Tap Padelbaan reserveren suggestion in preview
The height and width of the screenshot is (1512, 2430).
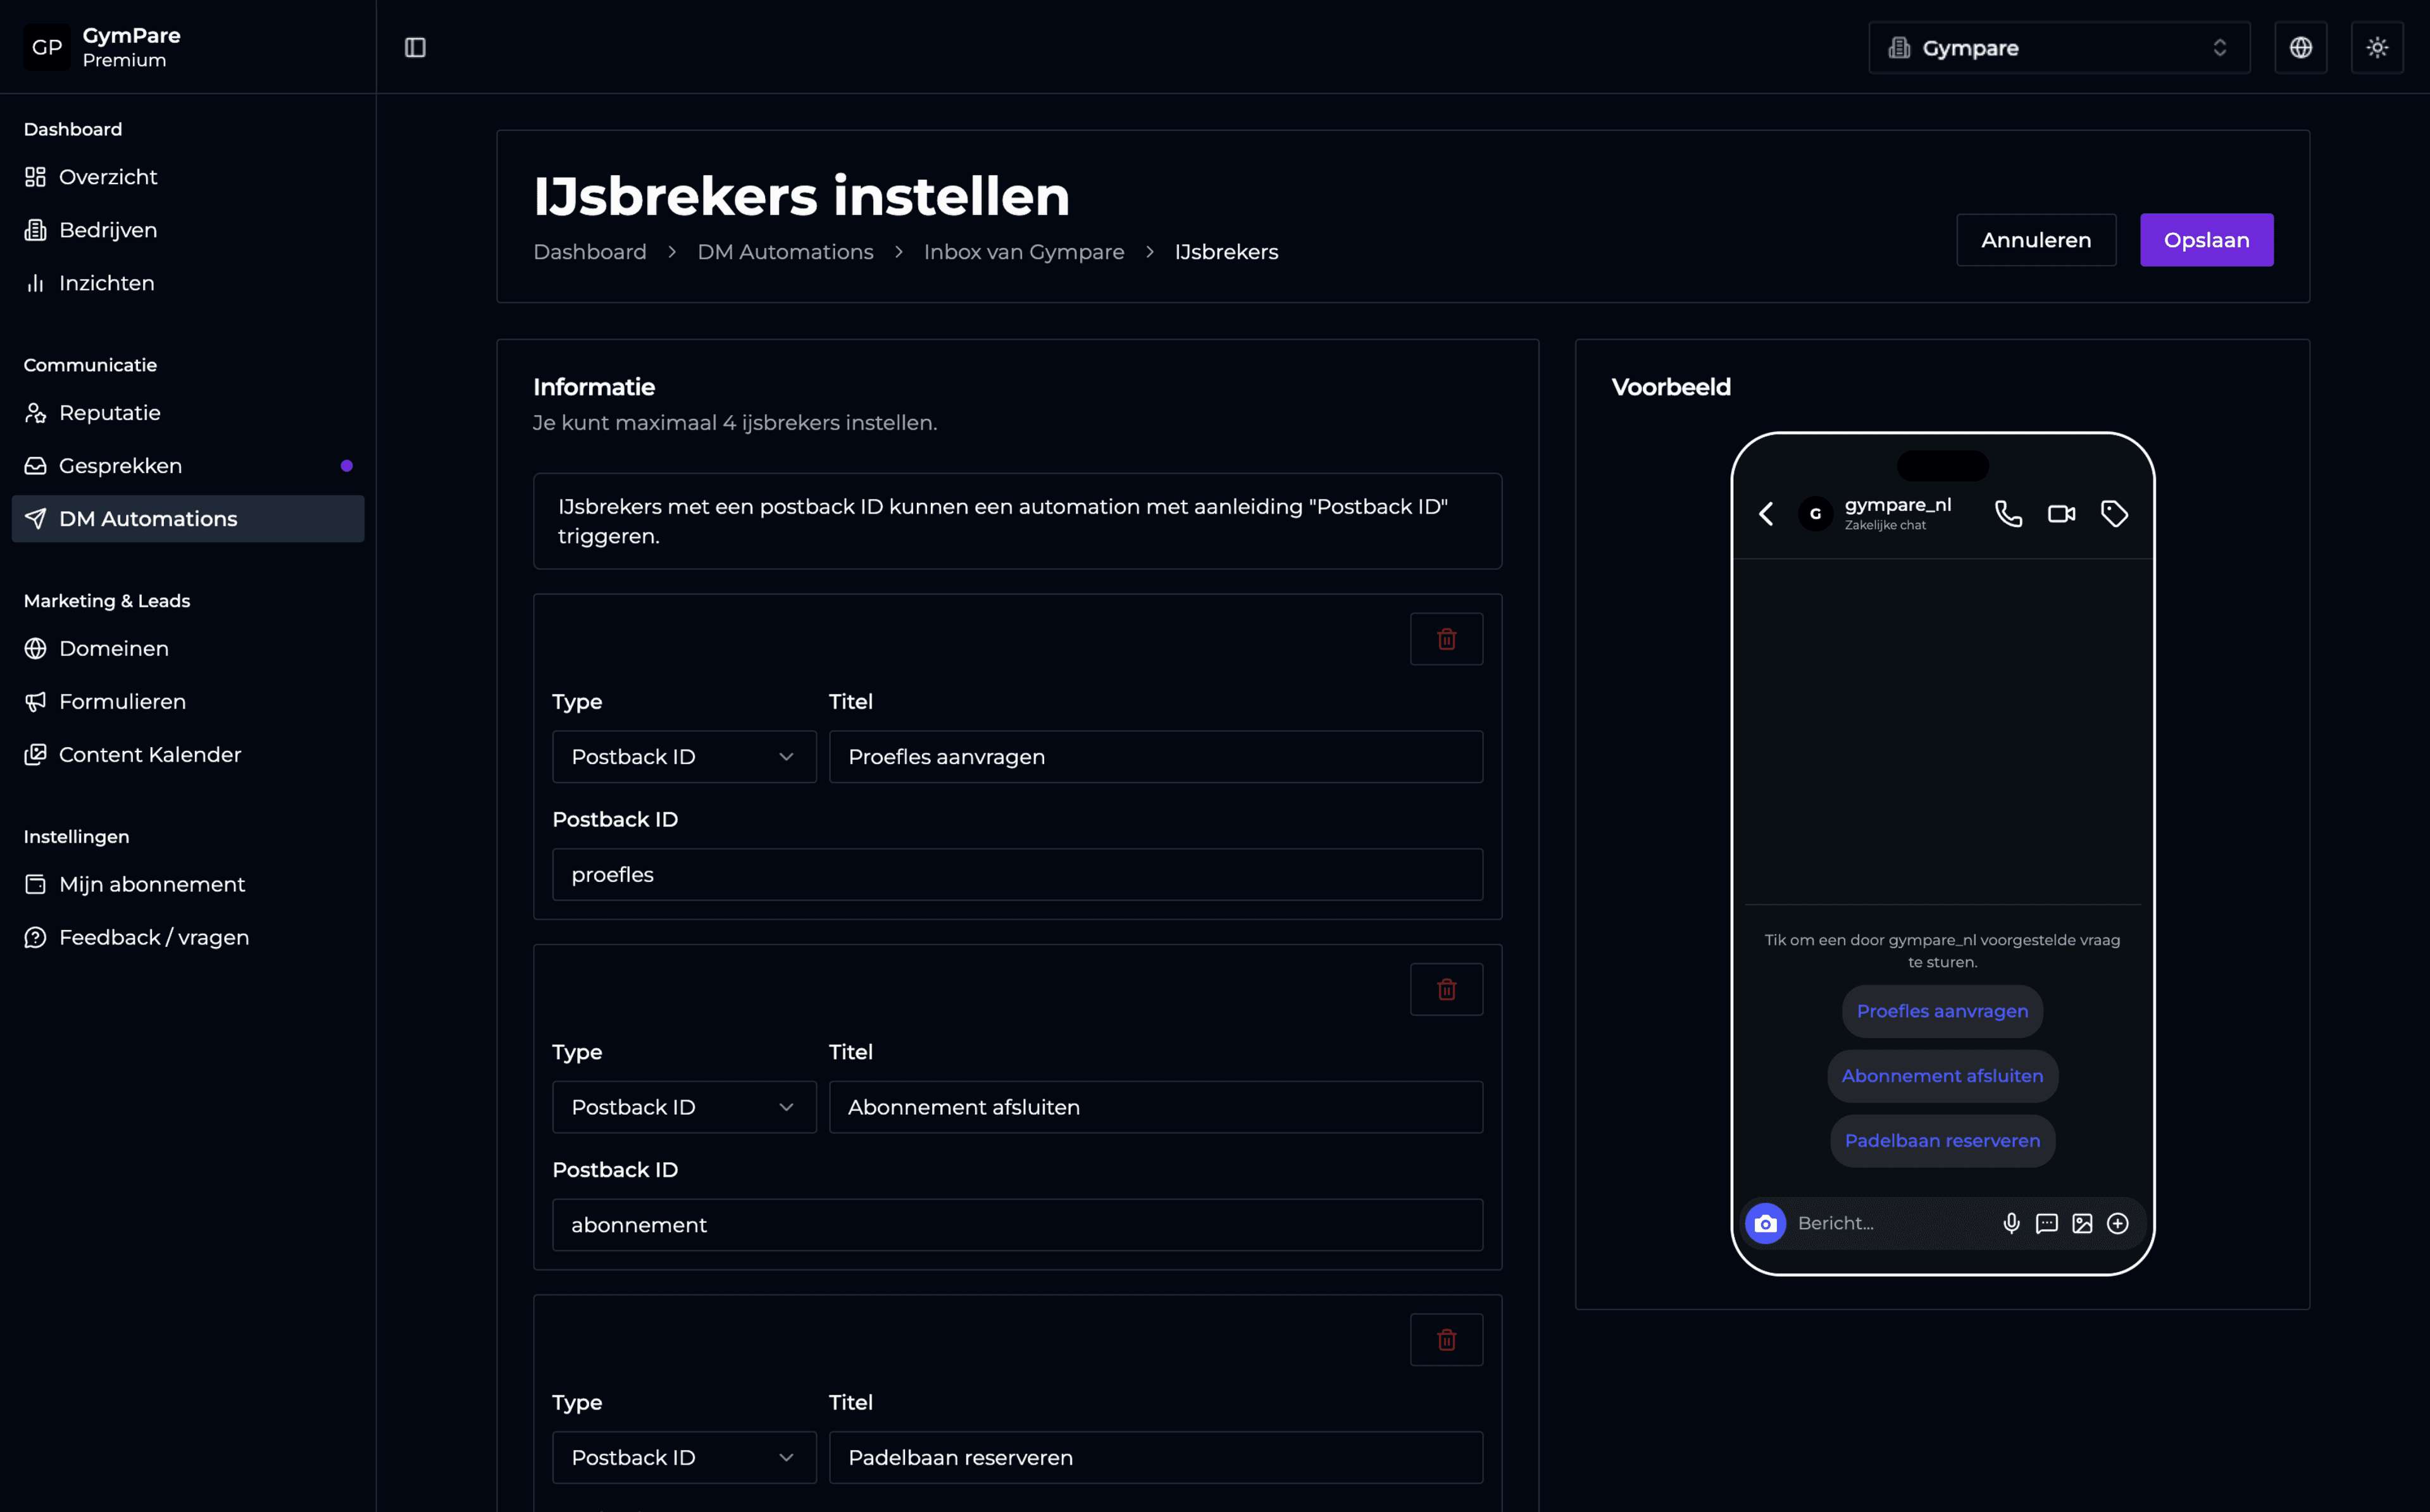1942,1141
